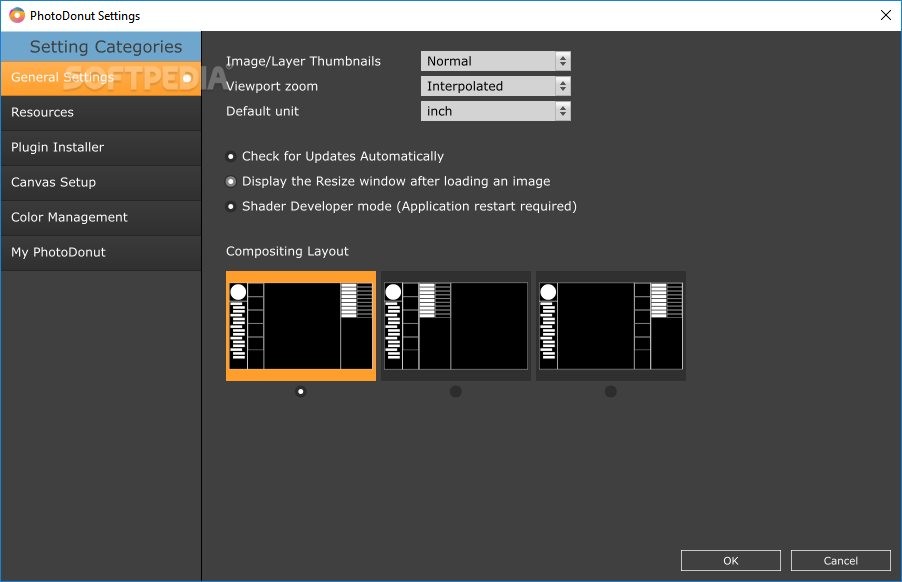
Task: Confirm settings with OK button
Action: point(731,561)
